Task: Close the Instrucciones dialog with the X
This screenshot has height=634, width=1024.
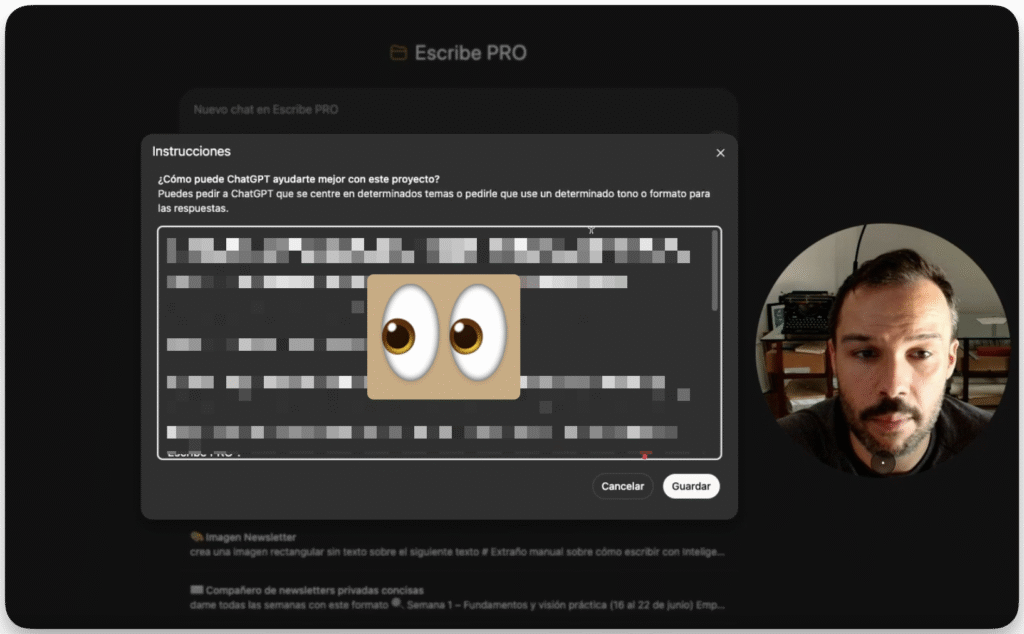Action: coord(720,153)
